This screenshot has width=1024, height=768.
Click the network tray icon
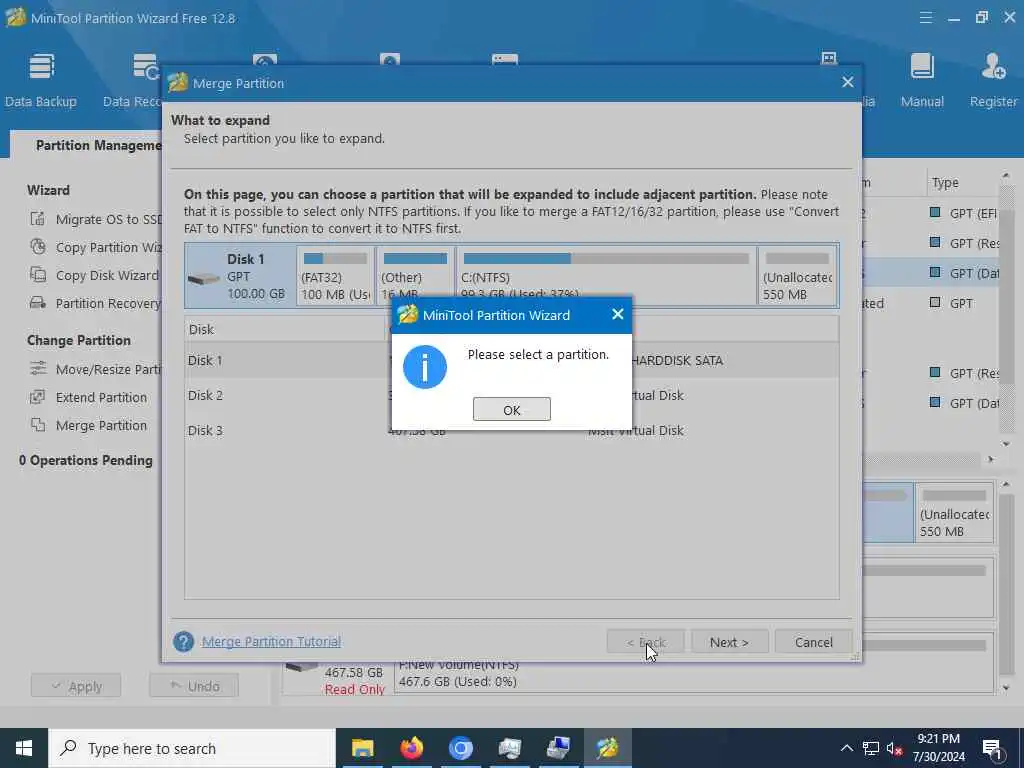coord(871,748)
